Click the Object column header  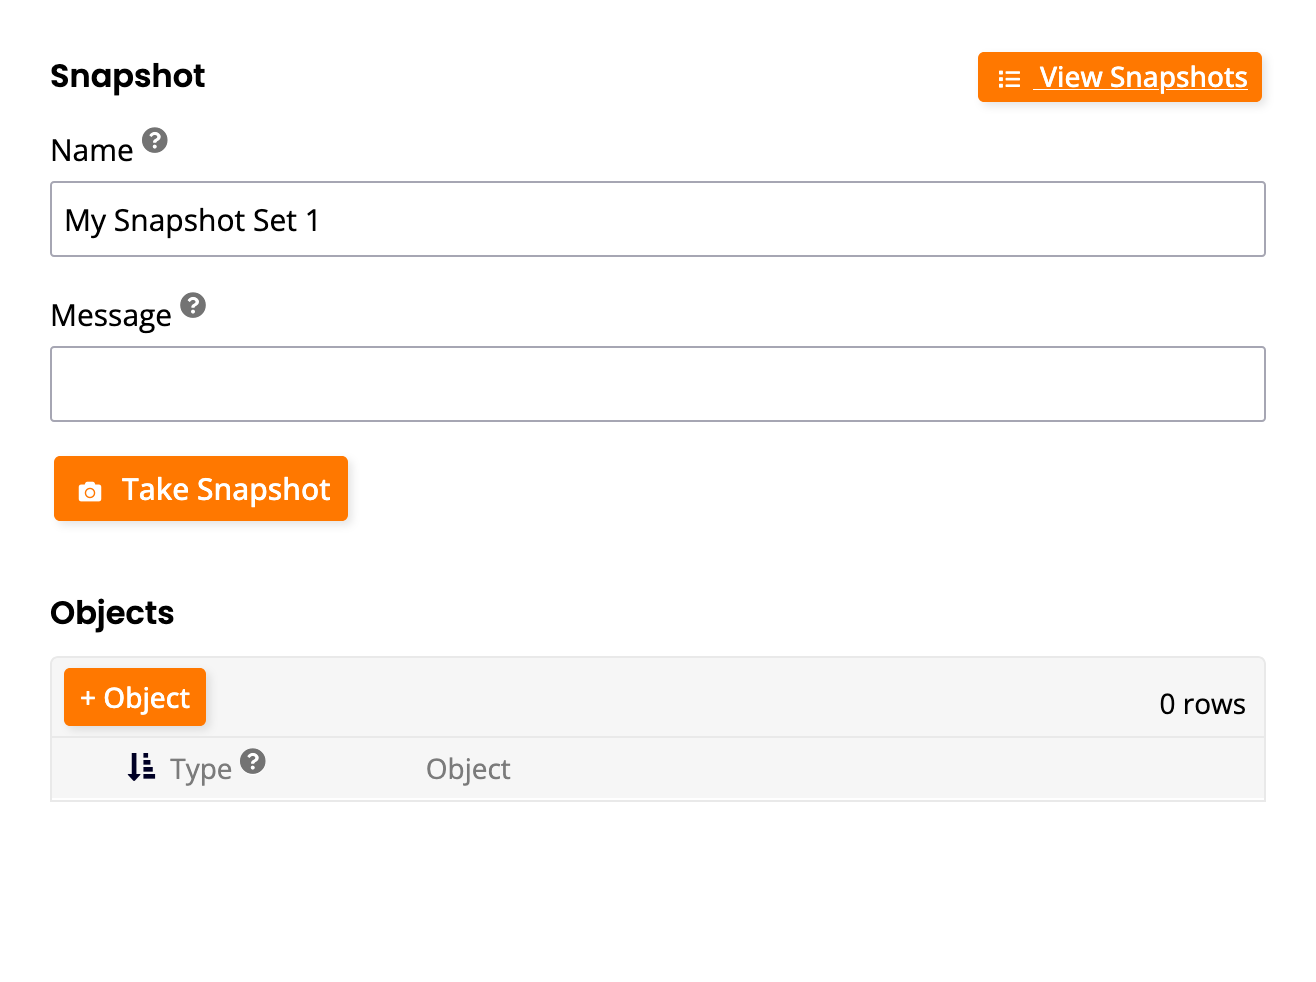tap(468, 769)
